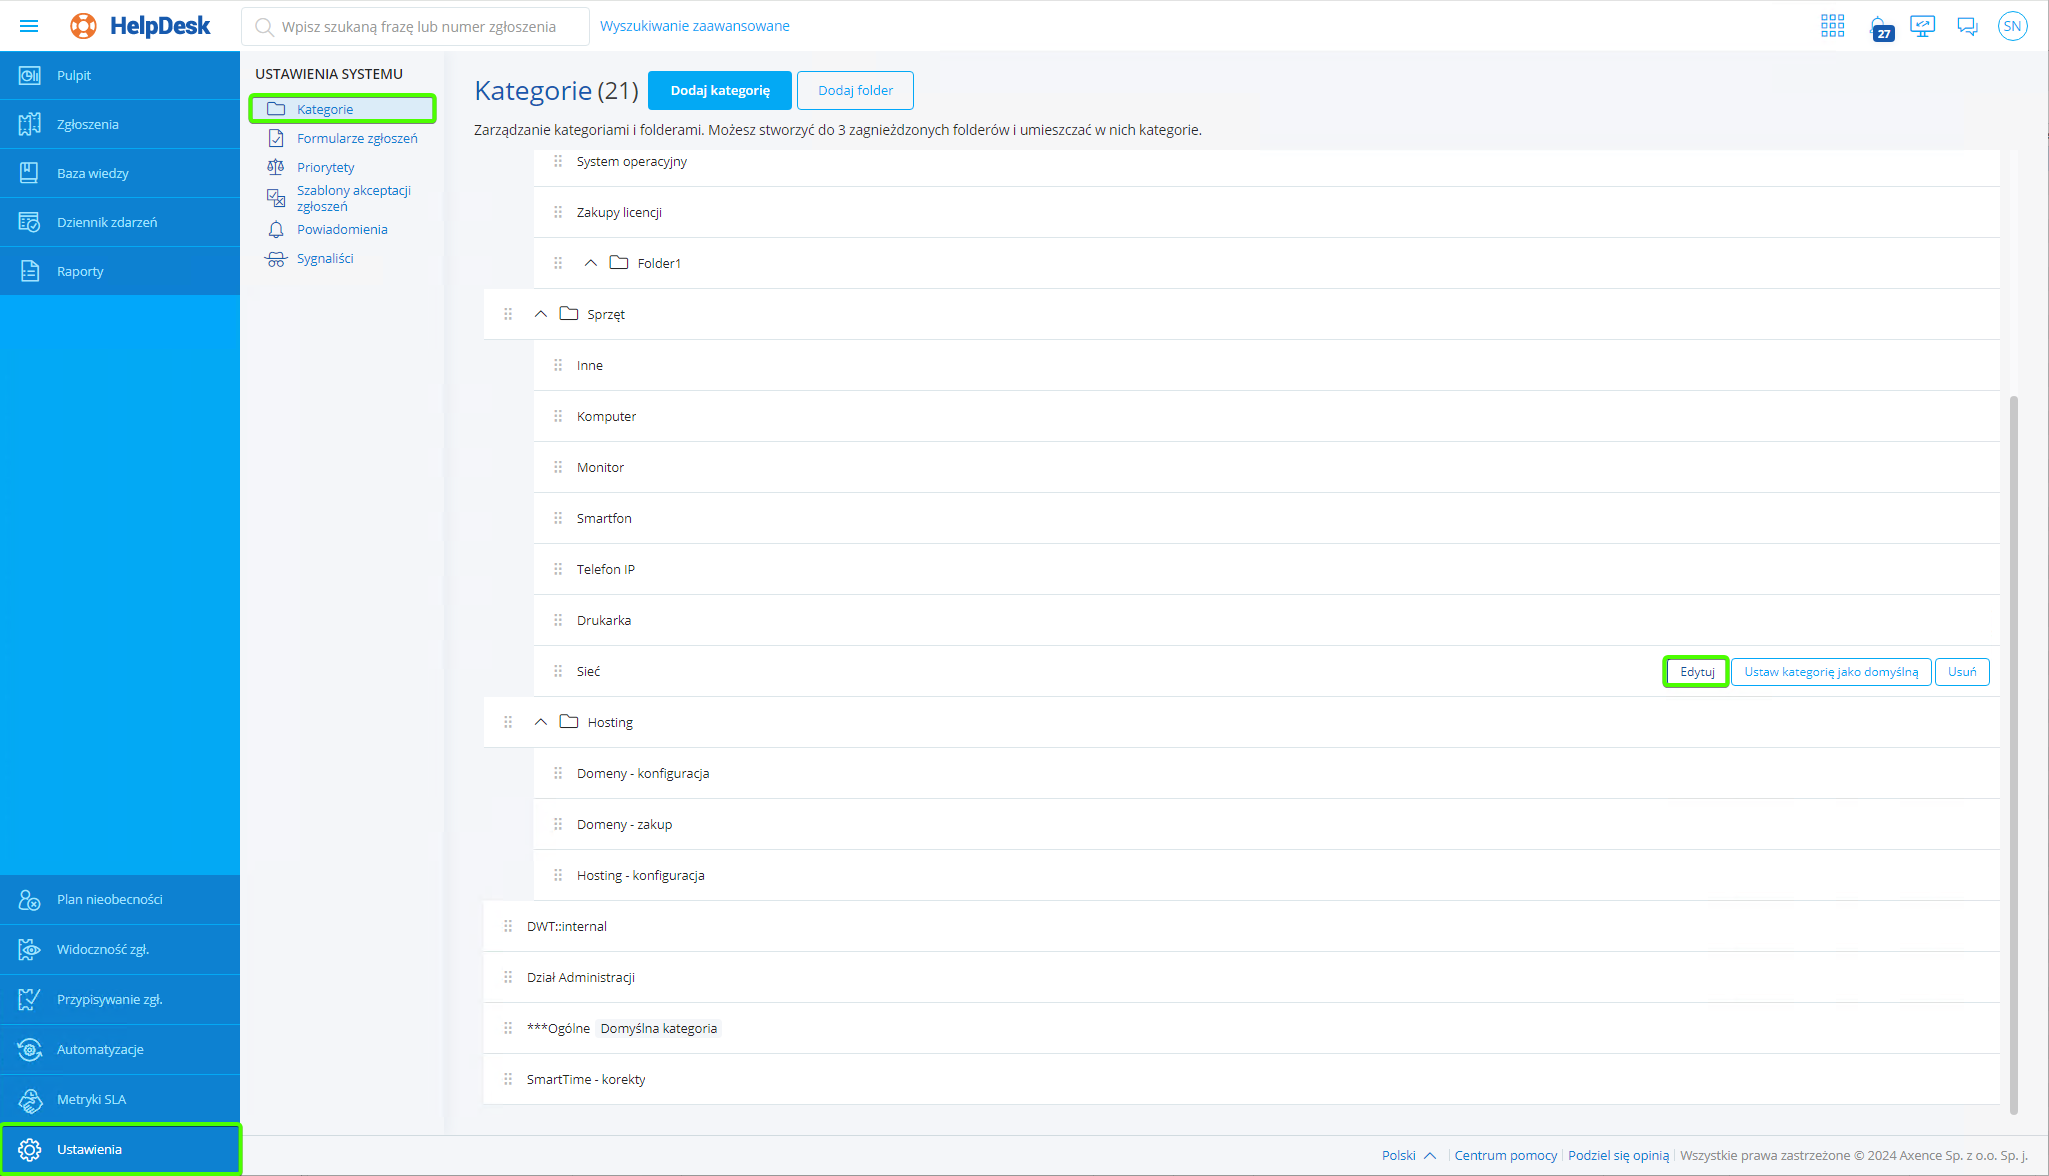The height and width of the screenshot is (1176, 2049).
Task: Click the Dodaj kategorię button
Action: [x=719, y=90]
